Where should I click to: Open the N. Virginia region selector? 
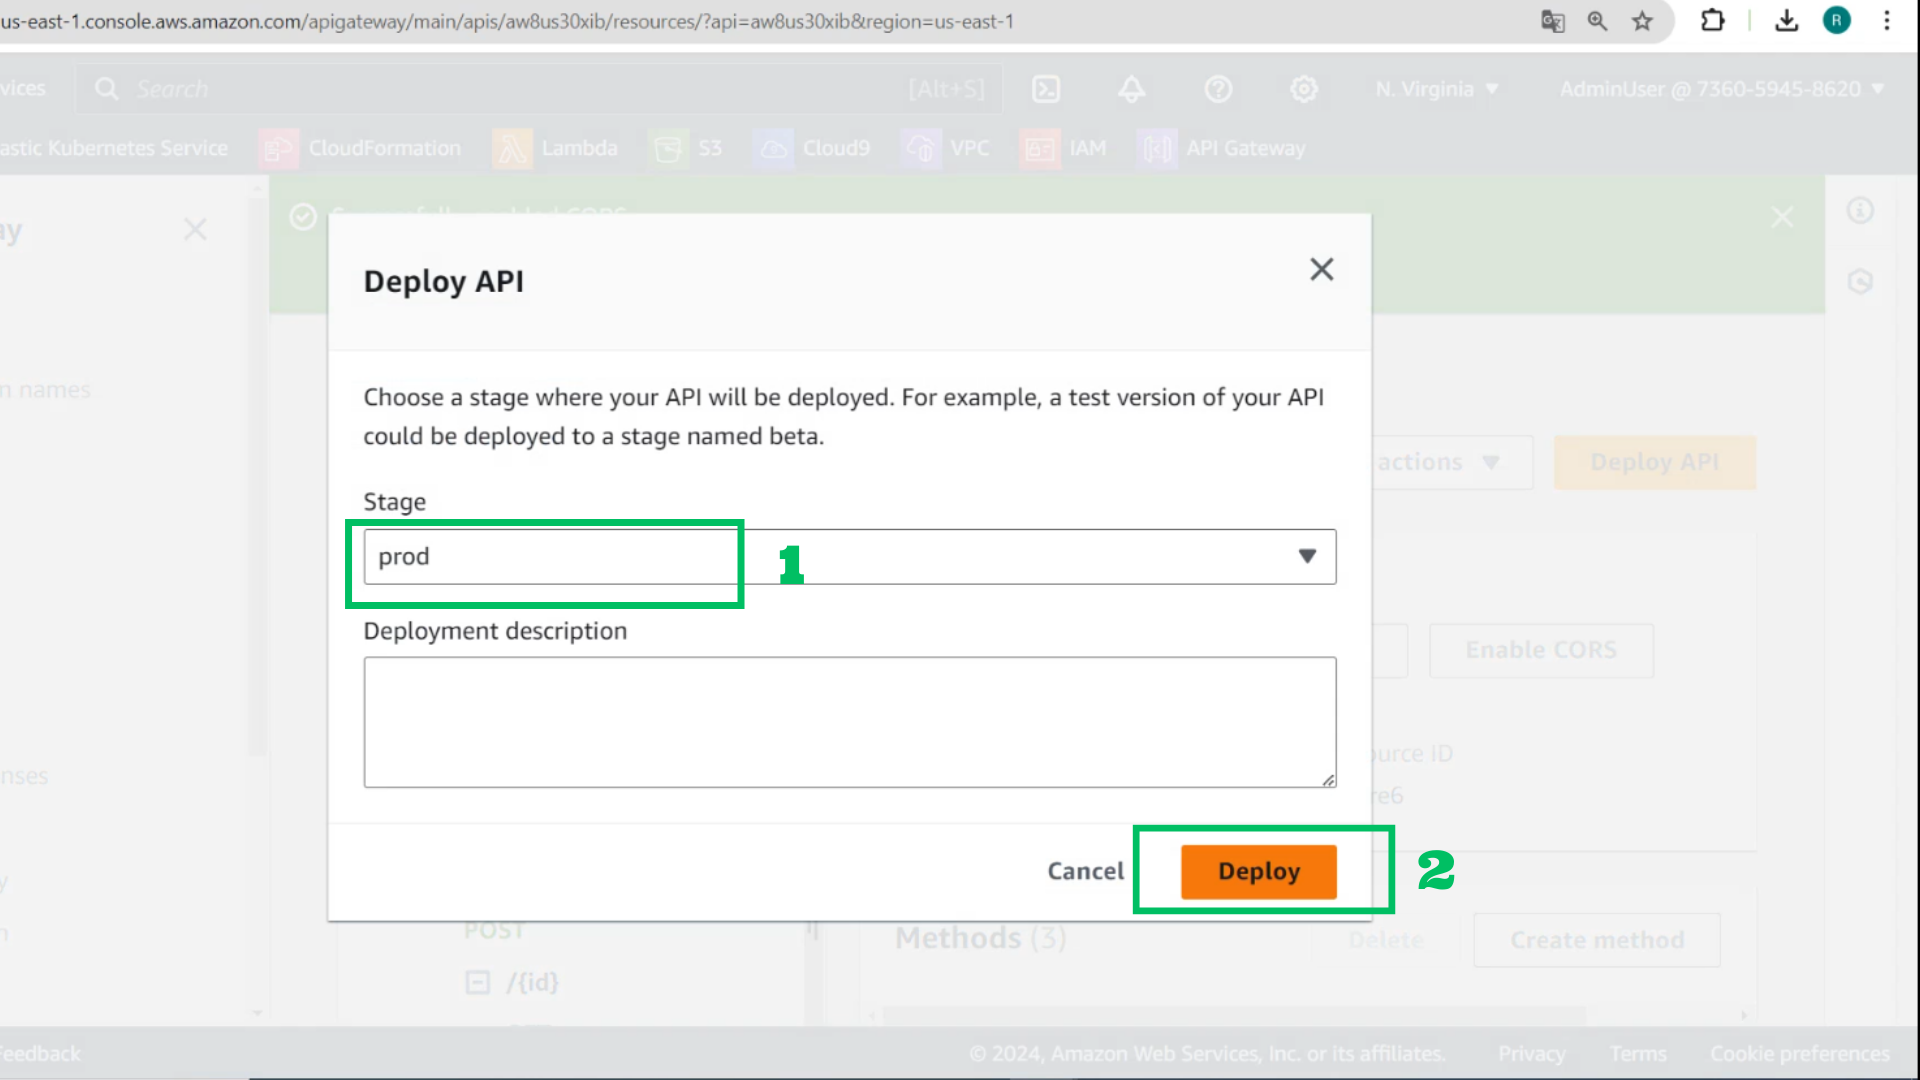click(1436, 89)
